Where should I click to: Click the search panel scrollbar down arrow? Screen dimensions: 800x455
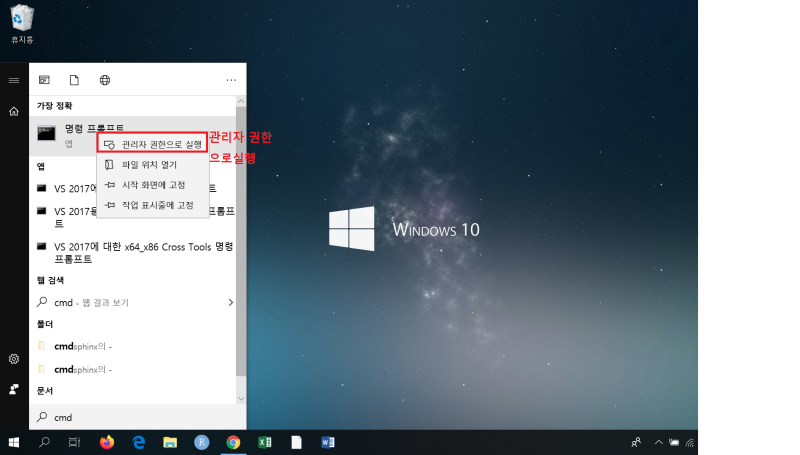click(x=241, y=399)
